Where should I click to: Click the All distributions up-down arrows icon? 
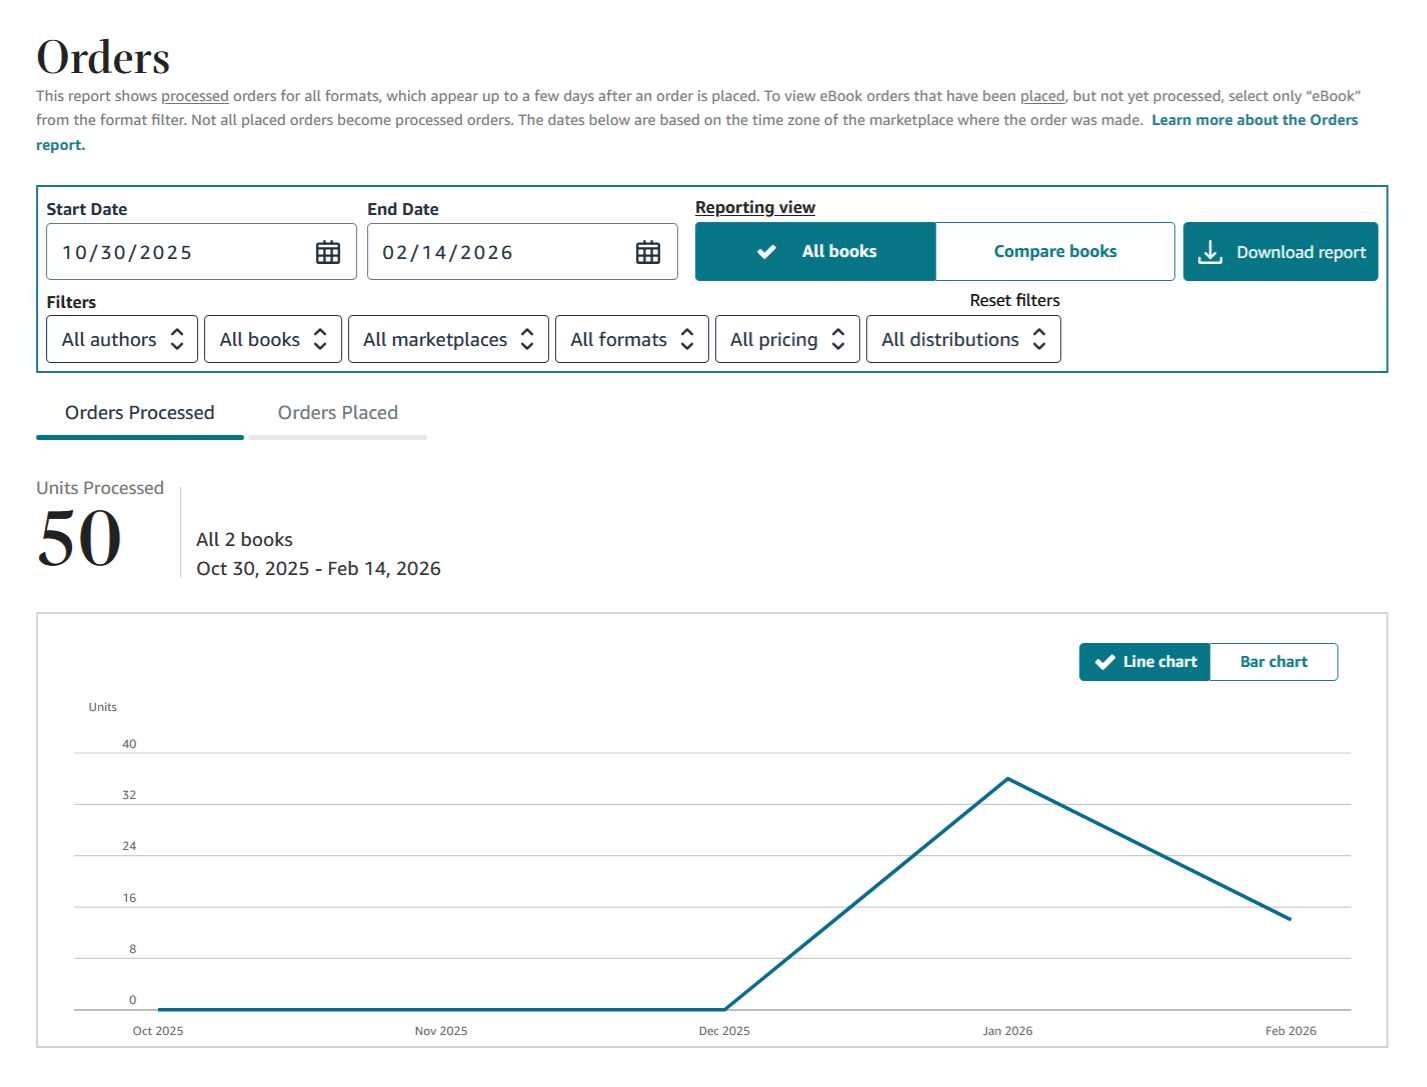point(1040,340)
